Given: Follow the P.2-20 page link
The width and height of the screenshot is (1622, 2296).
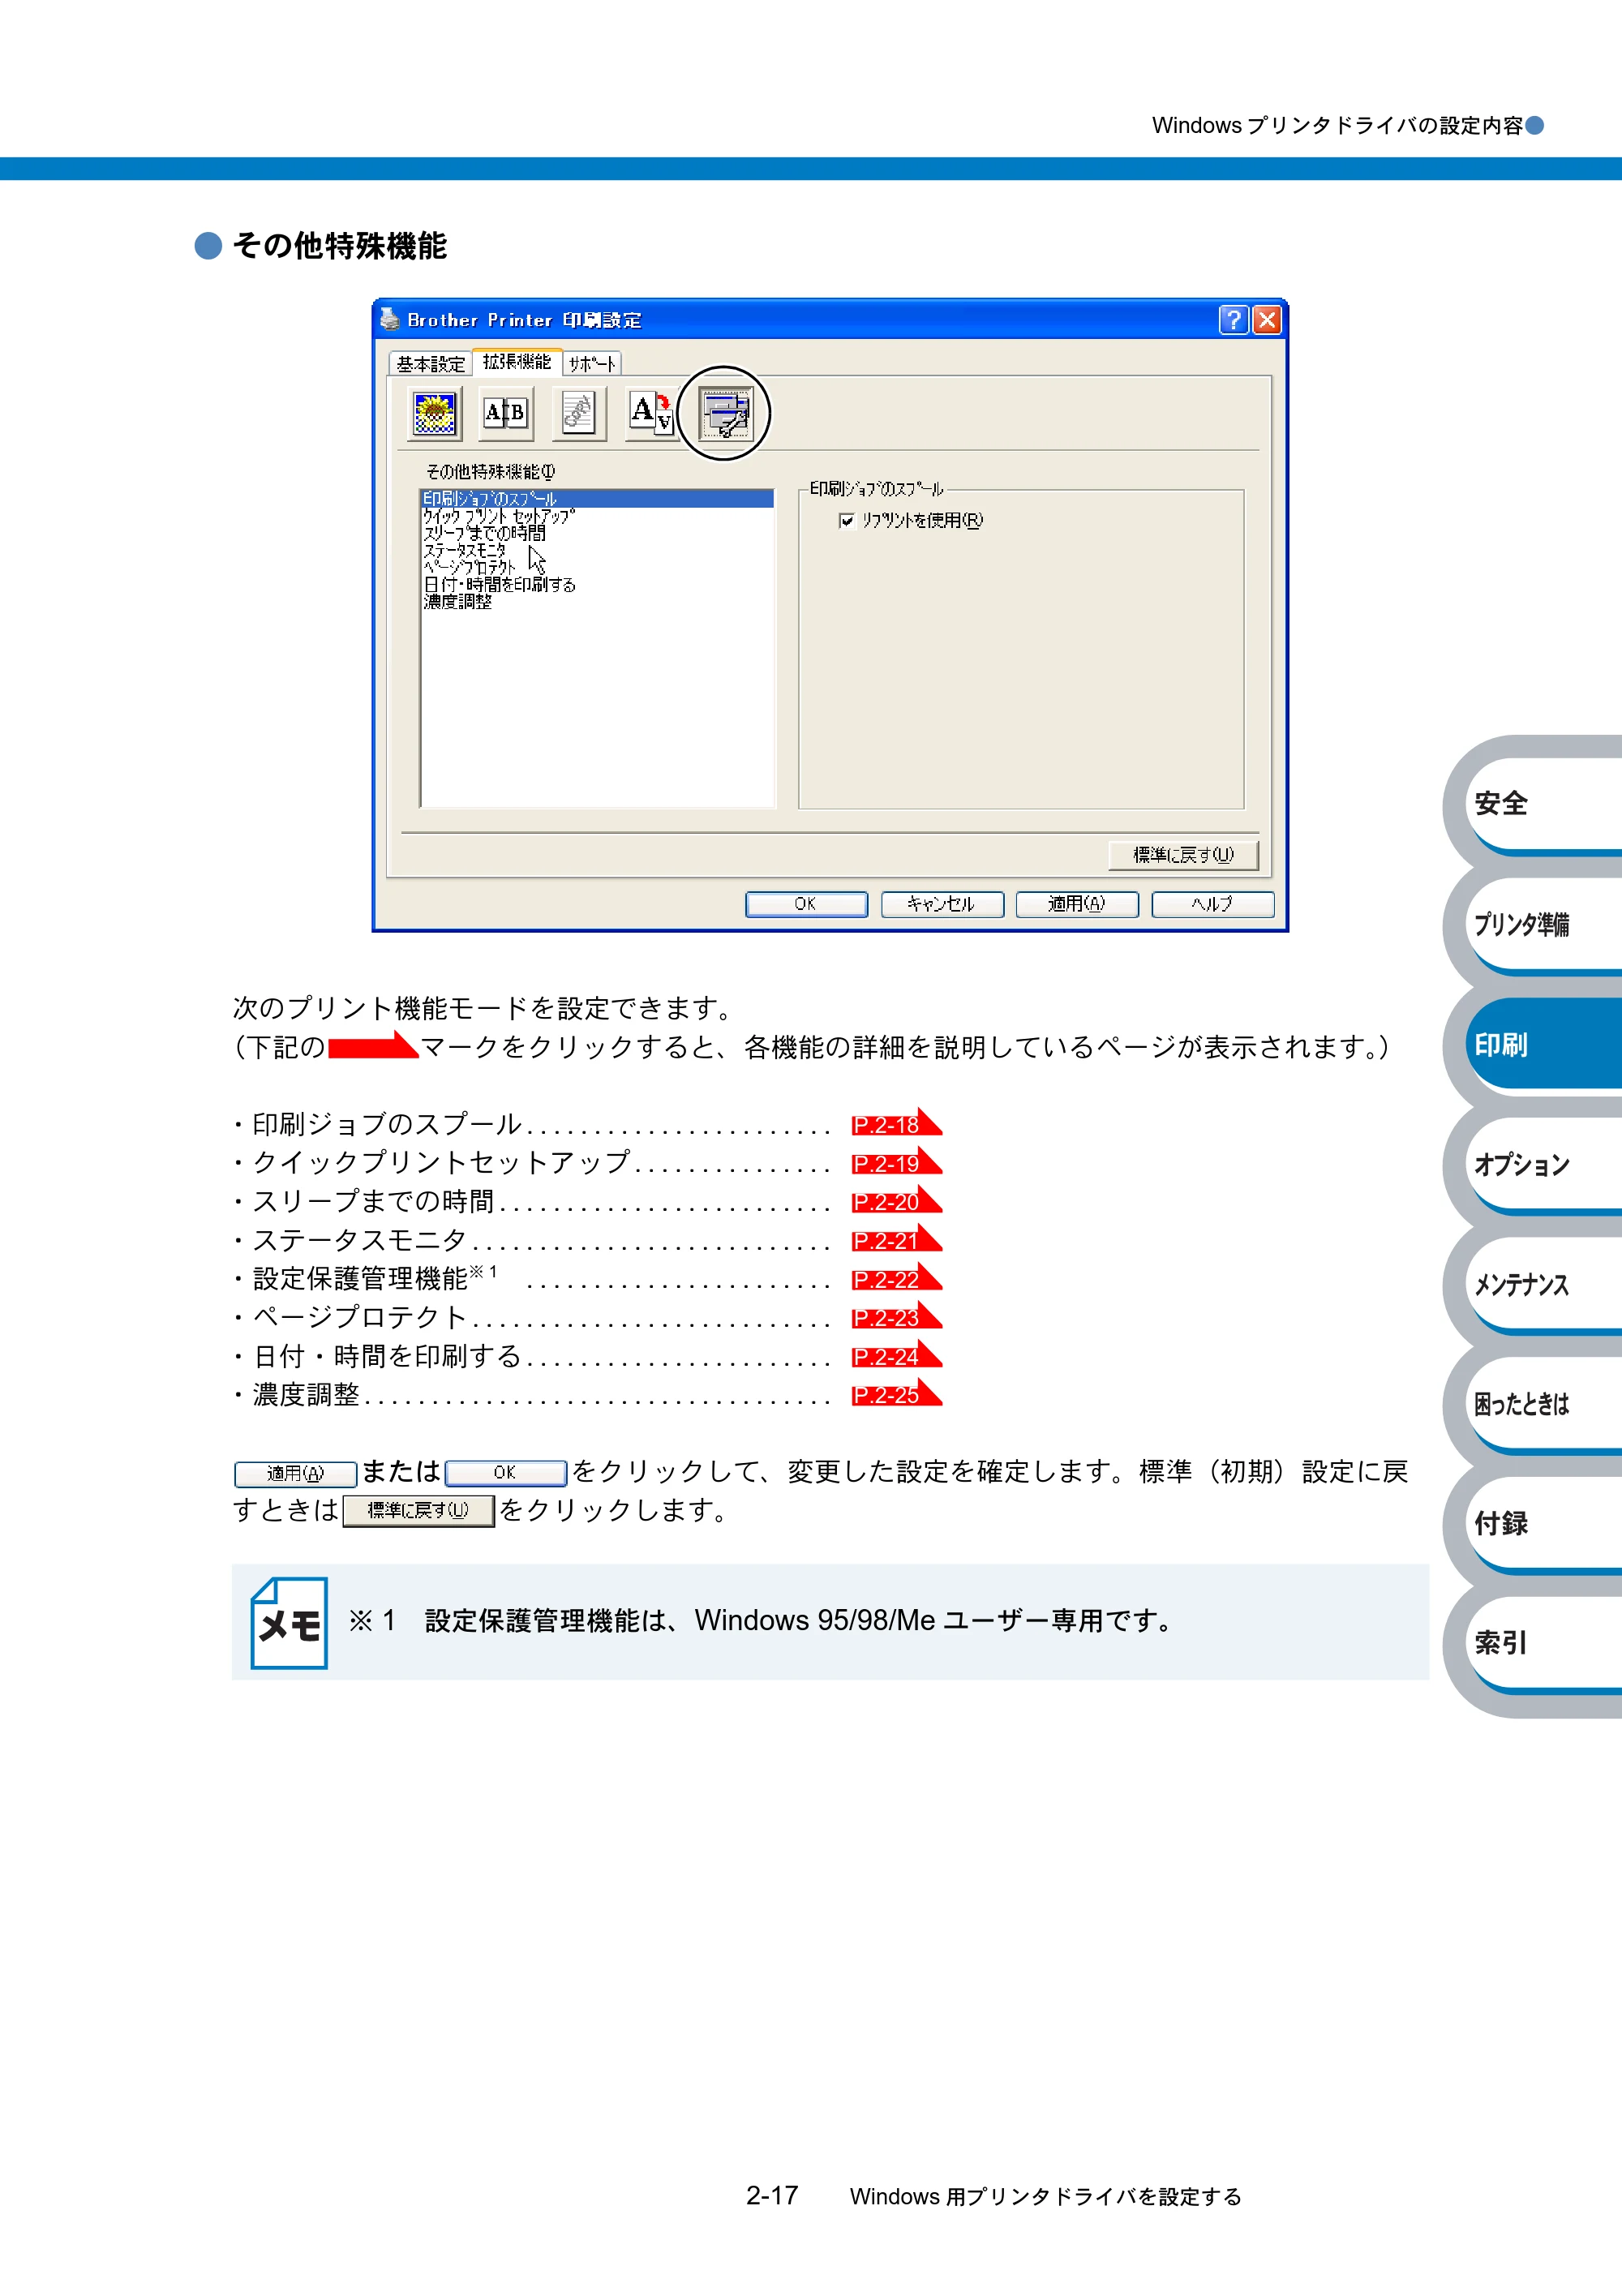Looking at the screenshot, I should click(897, 1200).
